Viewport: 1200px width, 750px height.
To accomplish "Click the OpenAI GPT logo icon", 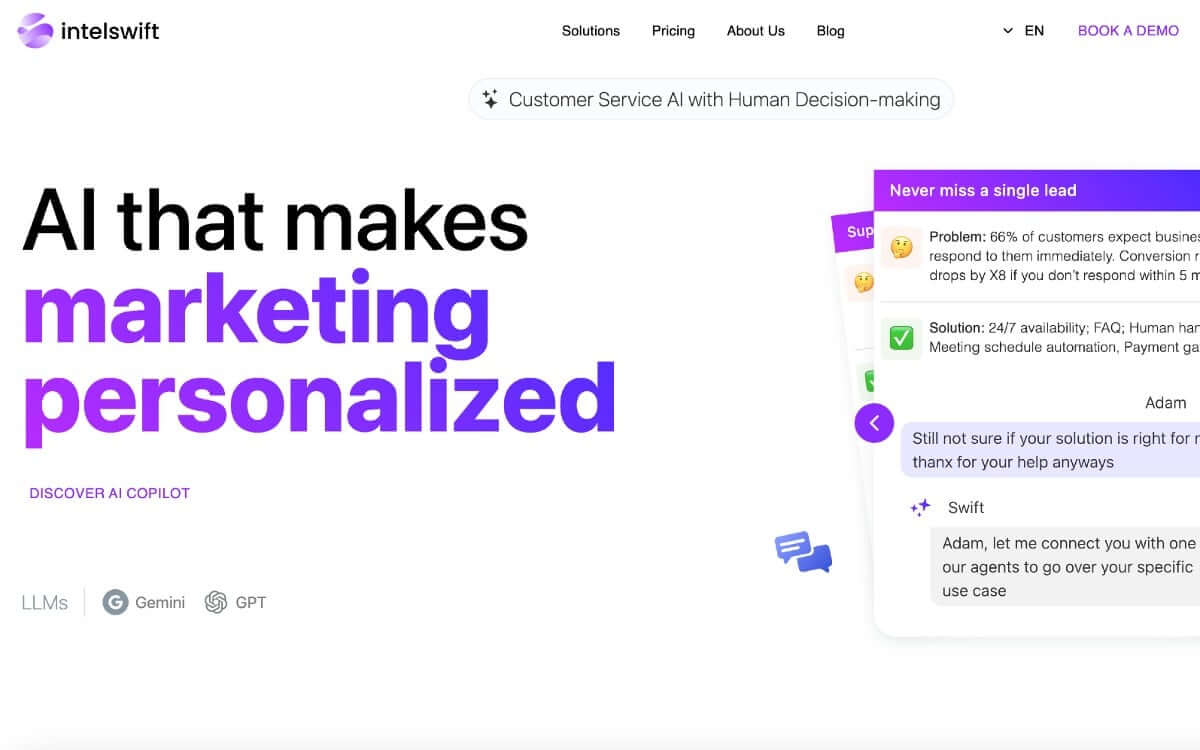I will point(216,602).
